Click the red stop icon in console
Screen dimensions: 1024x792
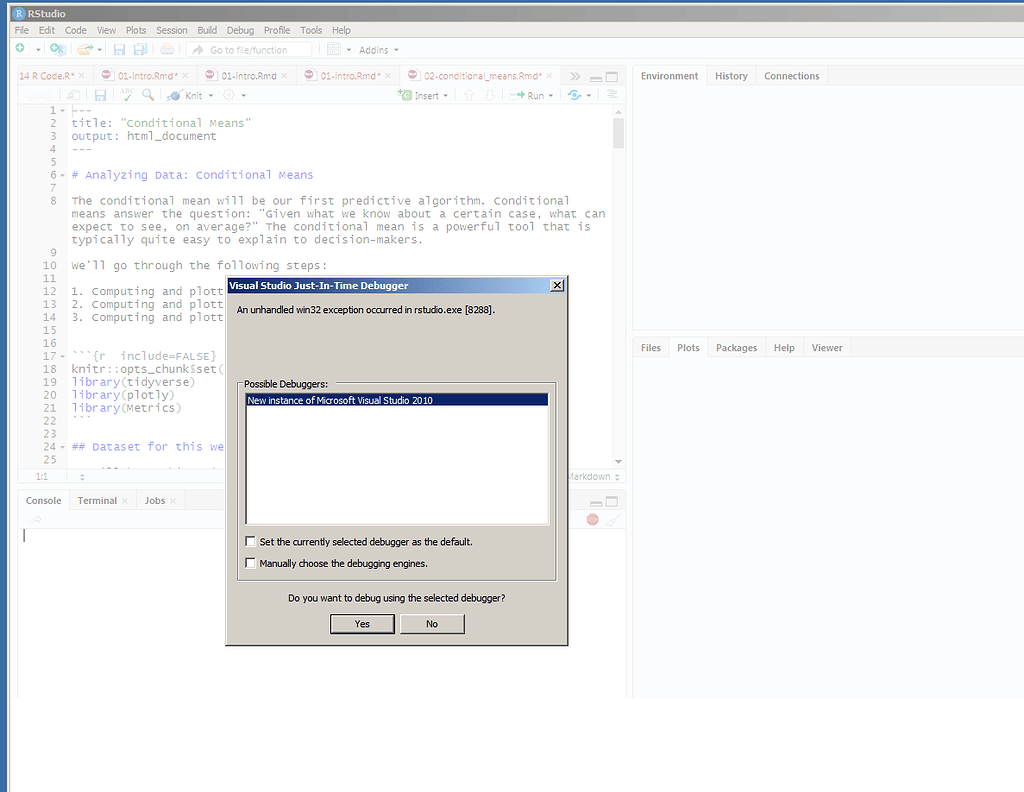click(x=592, y=520)
